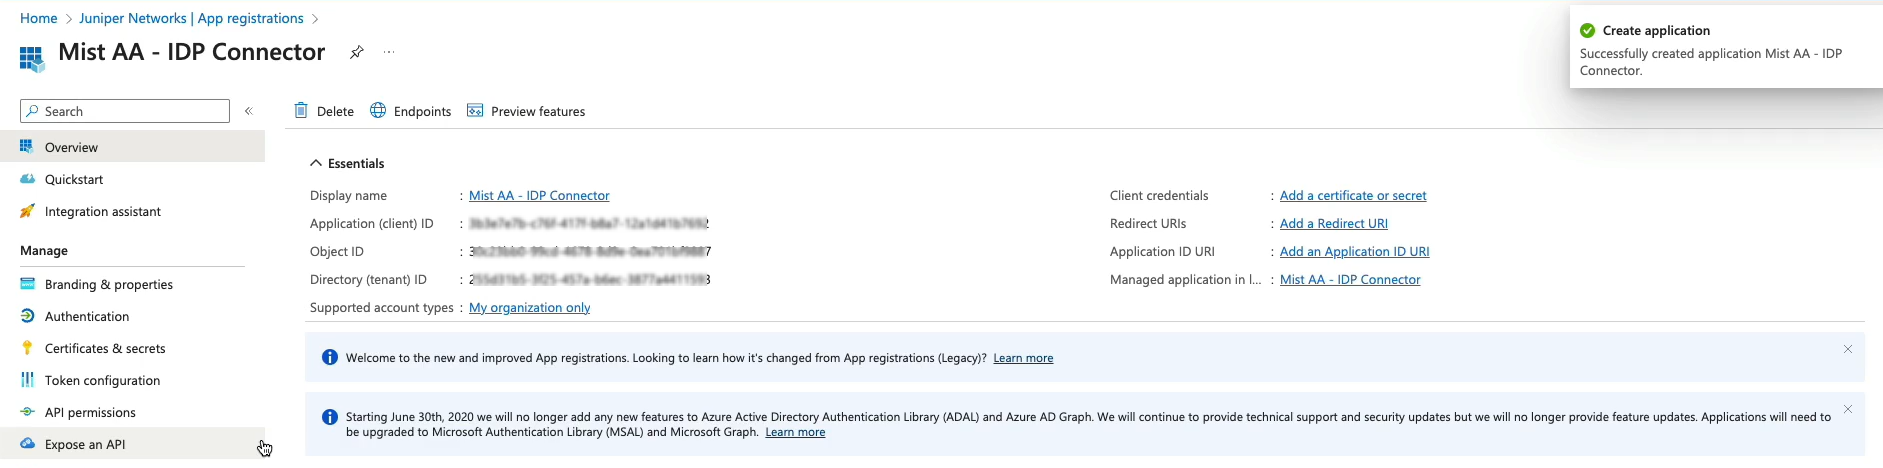The image size is (1883, 468).
Task: Open the Endpoints globe icon
Action: 378,111
